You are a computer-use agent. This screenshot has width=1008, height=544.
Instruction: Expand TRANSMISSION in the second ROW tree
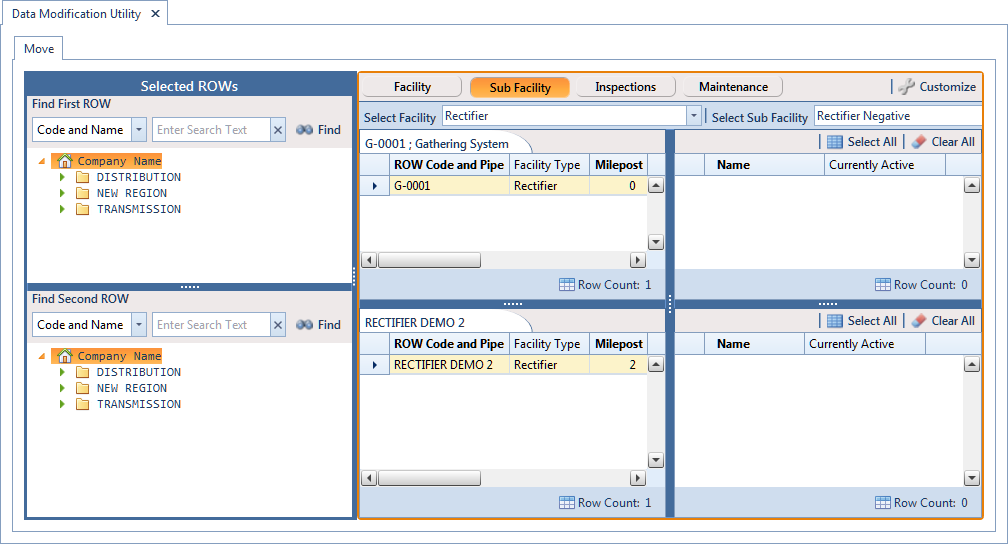click(62, 404)
